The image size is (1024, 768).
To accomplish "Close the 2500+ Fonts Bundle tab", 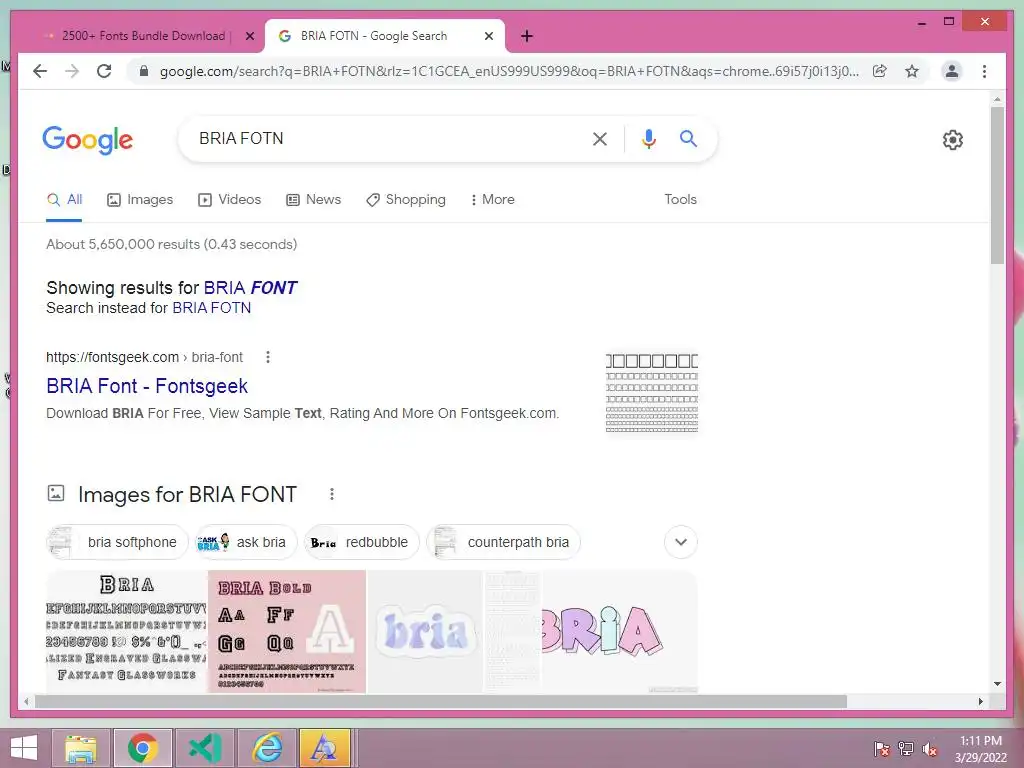I will coord(249,36).
